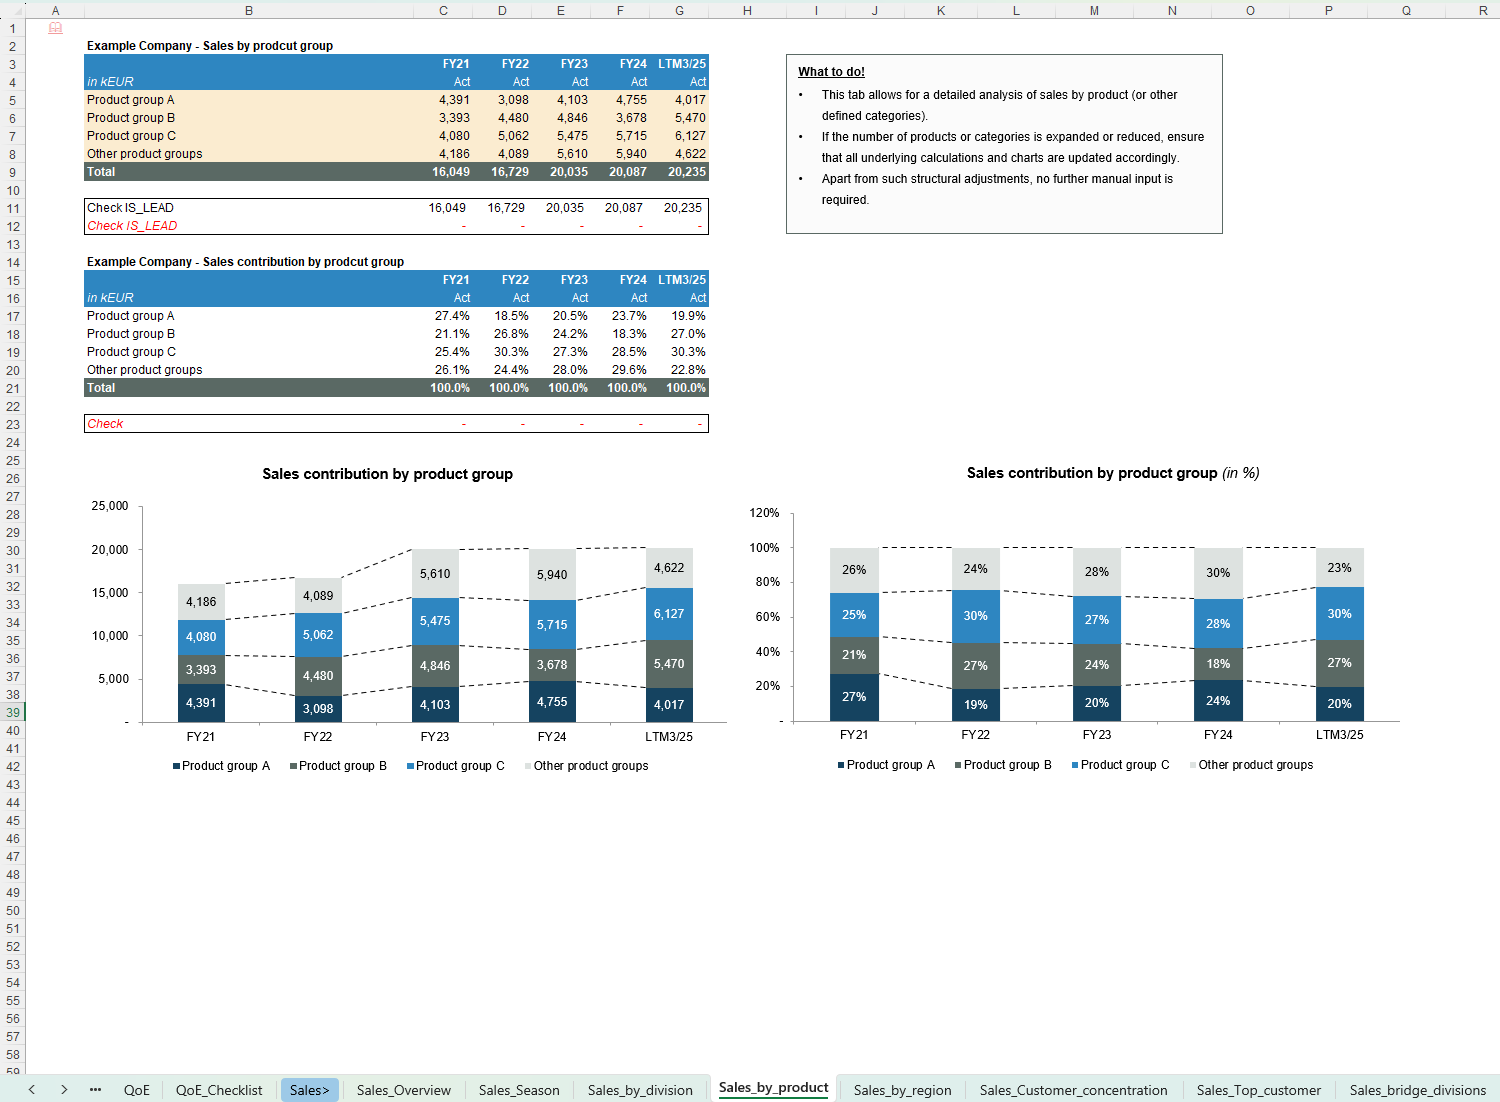The height and width of the screenshot is (1102, 1500).
Task: Open the Sales_Season sheet
Action: tap(519, 1090)
